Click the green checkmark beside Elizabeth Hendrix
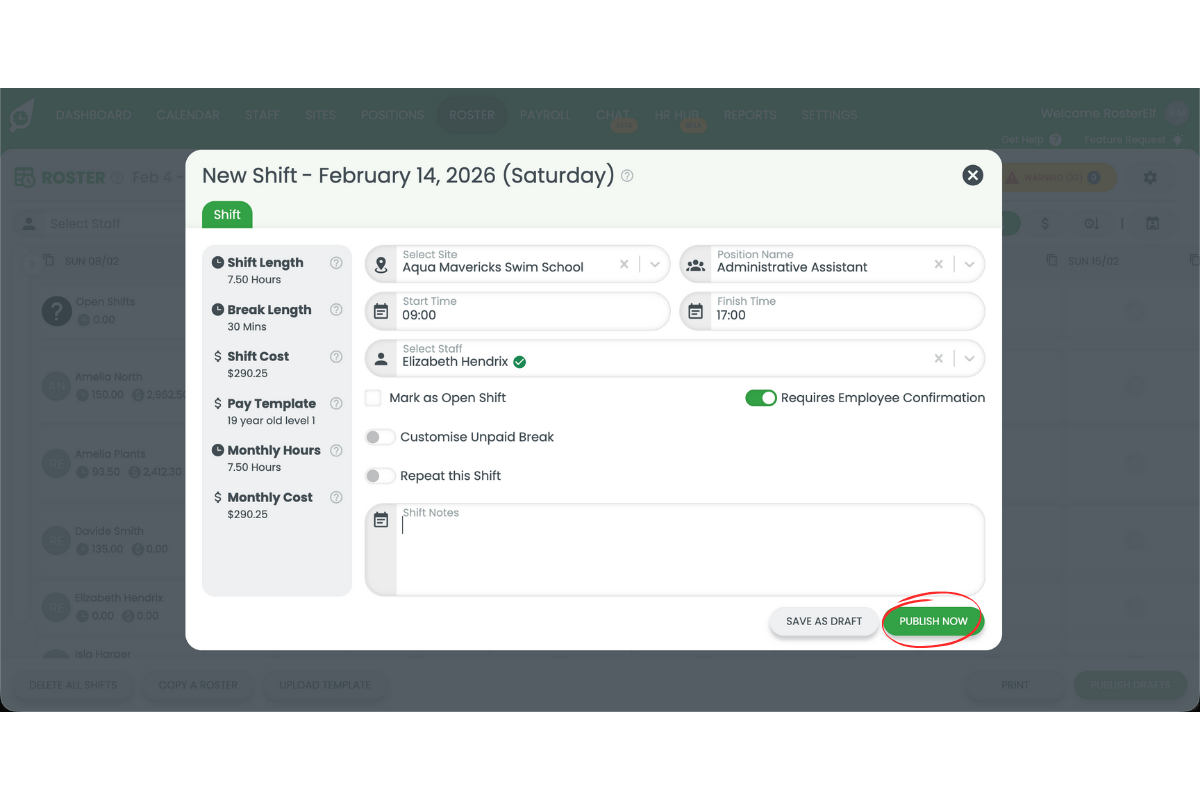 tap(520, 362)
